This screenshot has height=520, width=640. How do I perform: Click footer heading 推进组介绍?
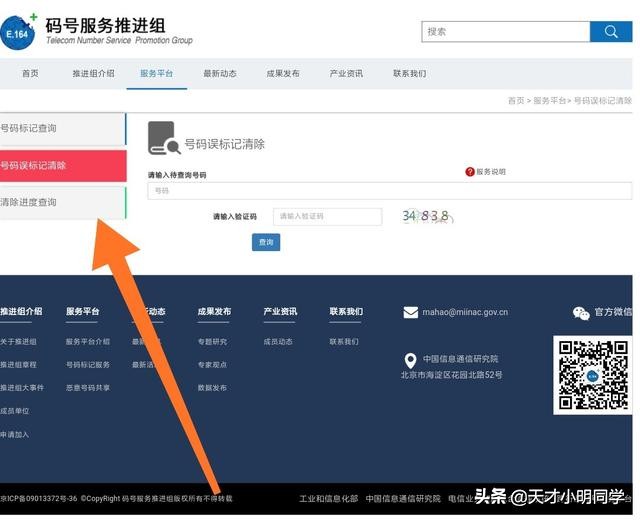[21, 311]
